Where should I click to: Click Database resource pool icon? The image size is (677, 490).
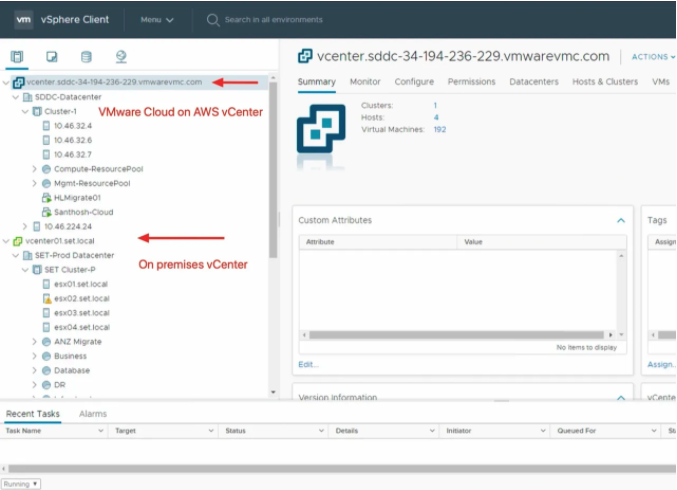tap(46, 370)
